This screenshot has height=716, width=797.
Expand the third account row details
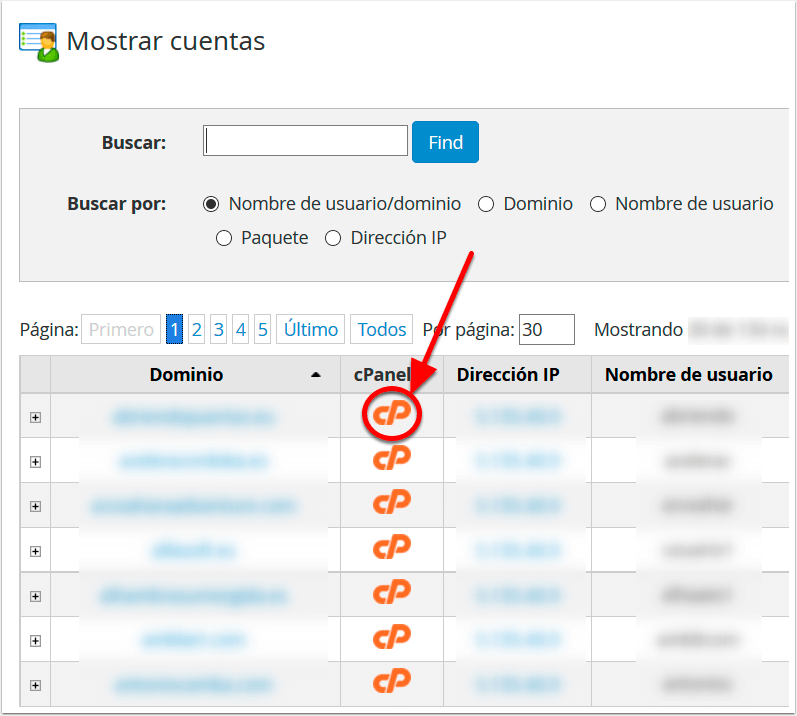coord(35,507)
